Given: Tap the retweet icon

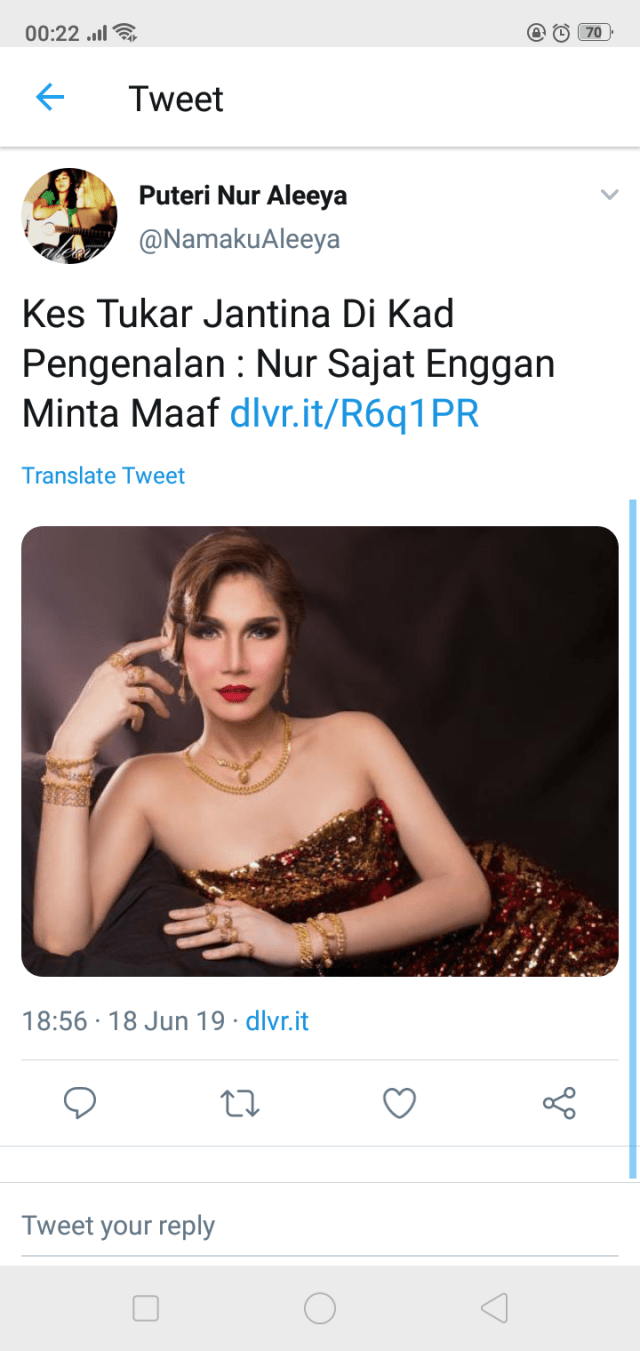Looking at the screenshot, I should point(240,1103).
